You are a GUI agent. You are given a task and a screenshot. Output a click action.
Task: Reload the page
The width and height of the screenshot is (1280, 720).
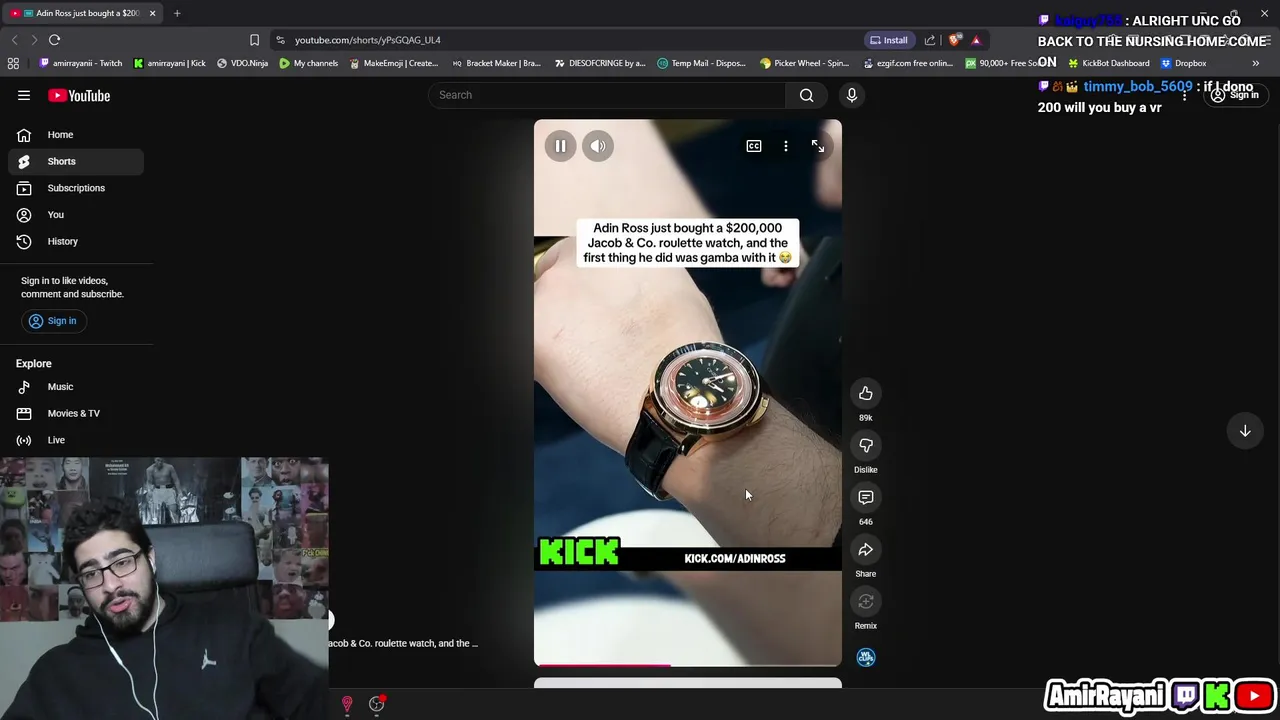coord(55,40)
